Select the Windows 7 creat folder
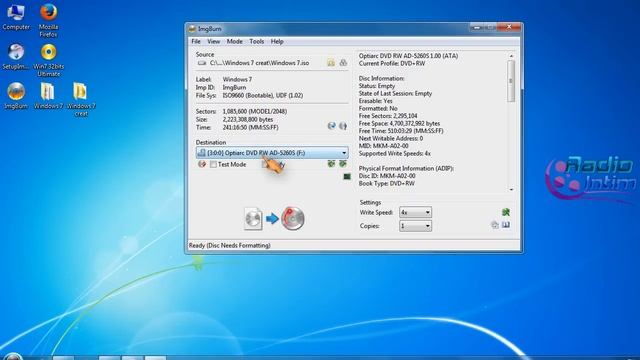 81,99
